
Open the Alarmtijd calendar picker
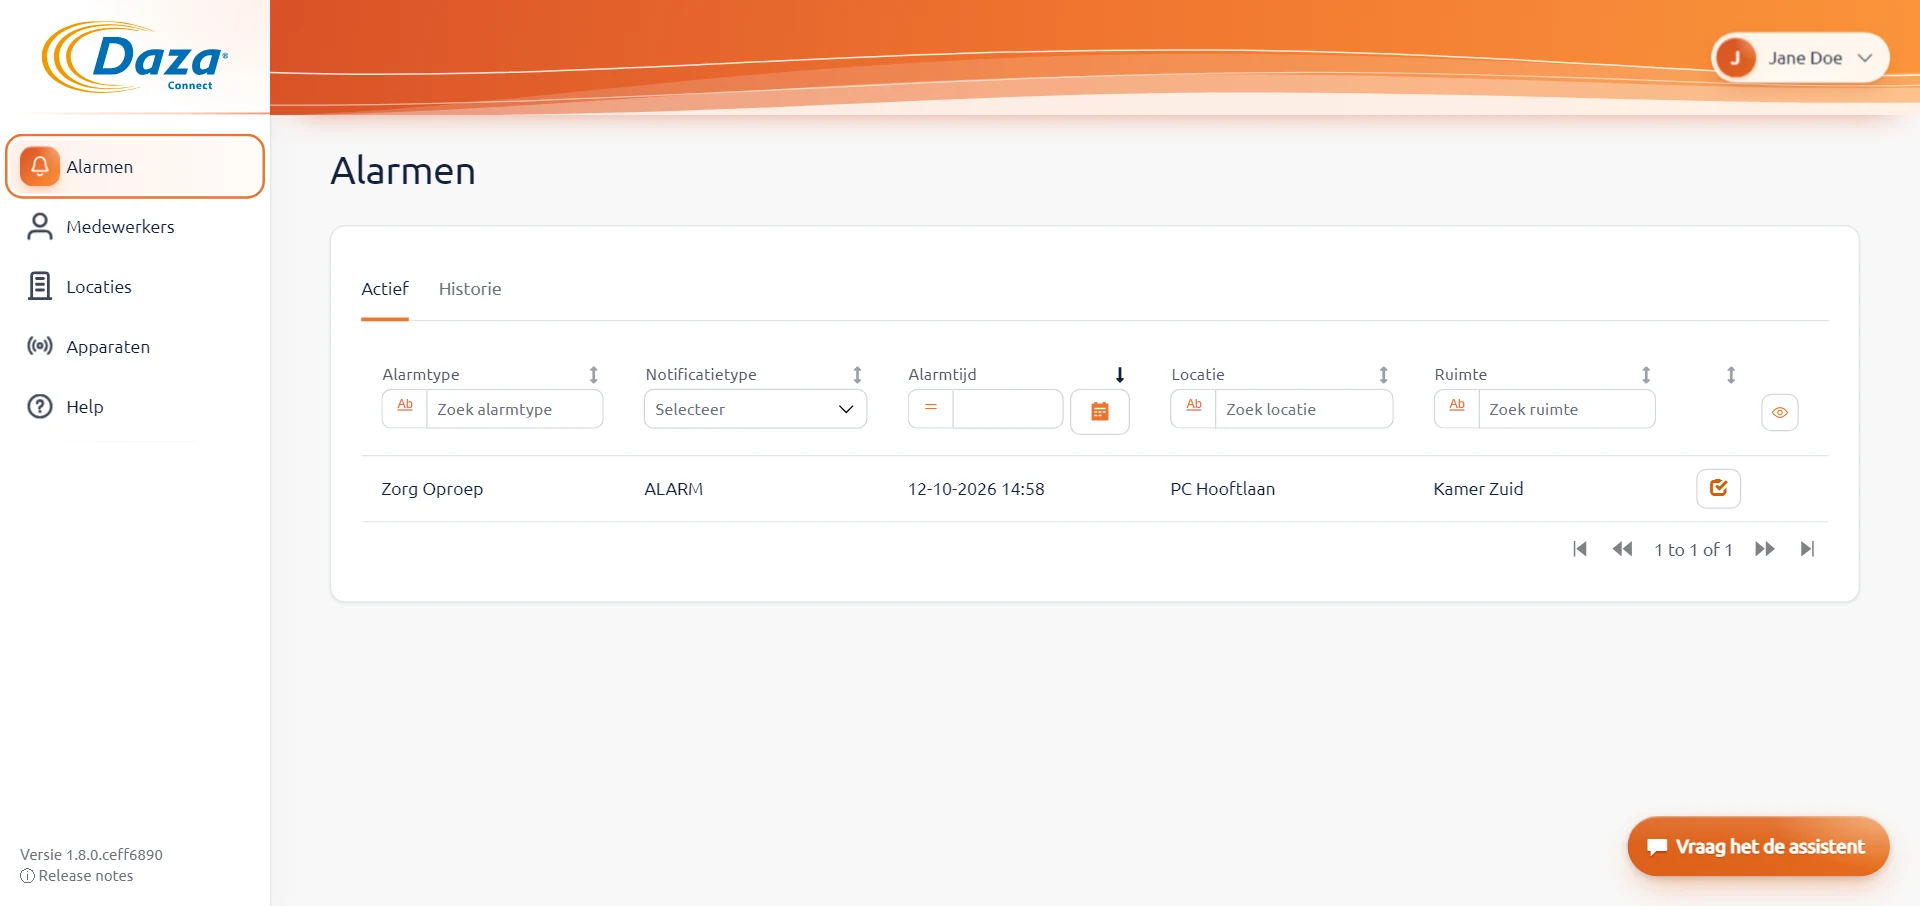click(x=1100, y=412)
